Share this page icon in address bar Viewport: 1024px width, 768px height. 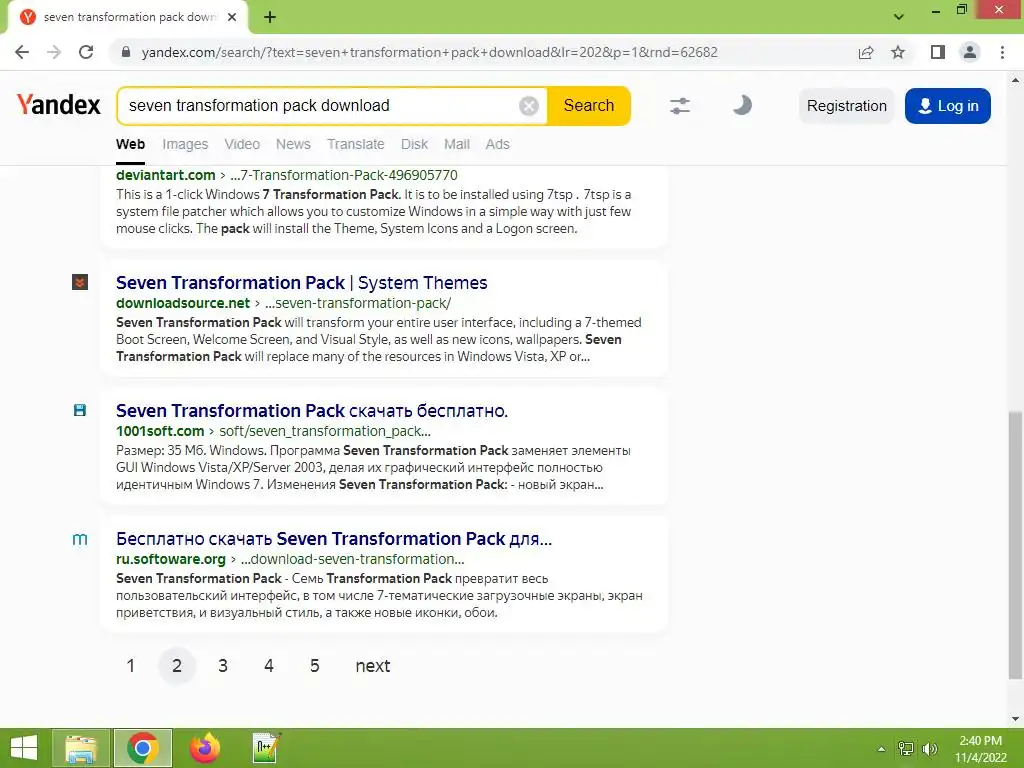tap(866, 52)
